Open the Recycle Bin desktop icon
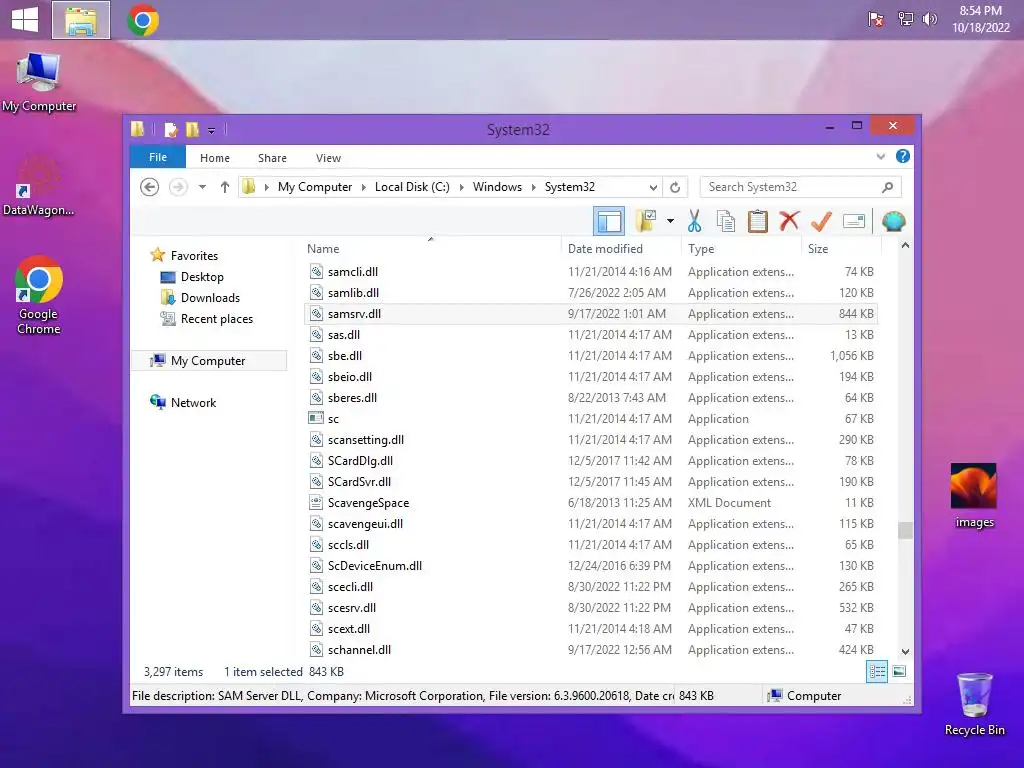 click(x=974, y=704)
